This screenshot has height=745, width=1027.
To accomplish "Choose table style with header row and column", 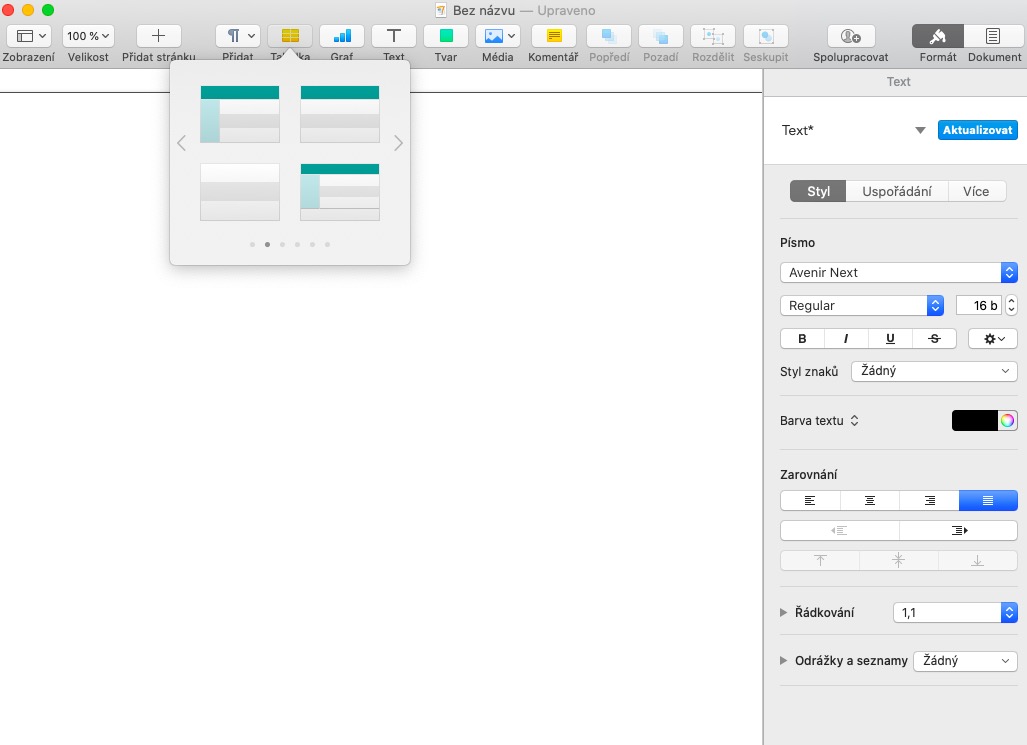I will (x=240, y=114).
